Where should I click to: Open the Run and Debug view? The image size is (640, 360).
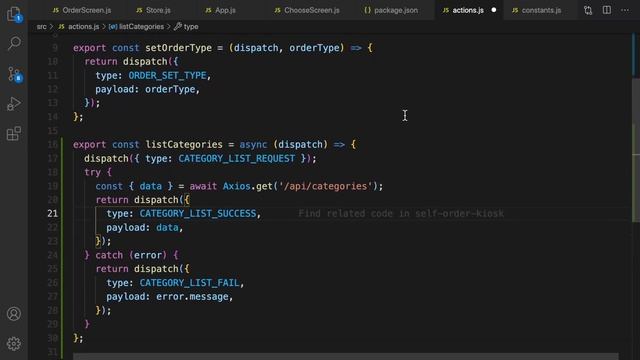point(14,104)
